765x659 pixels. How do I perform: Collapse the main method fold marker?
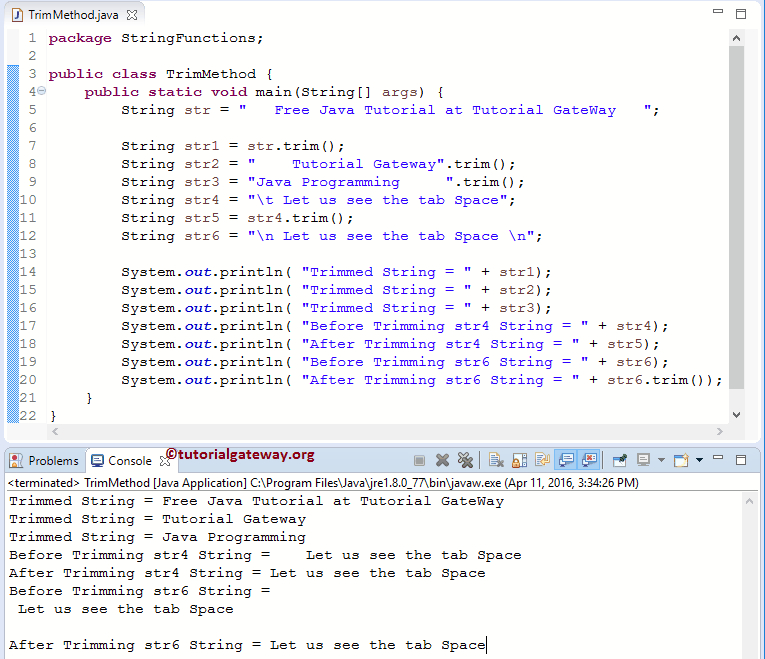[x=40, y=92]
